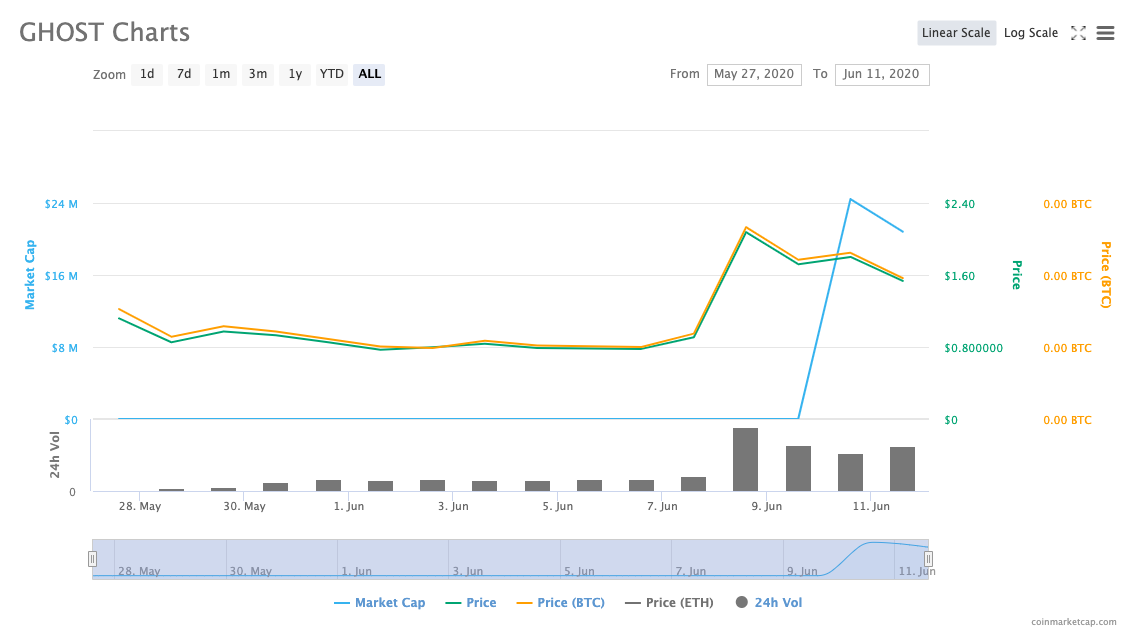This screenshot has width=1141, height=643.
Task: Grab the left navigator range handle
Action: (x=92, y=559)
